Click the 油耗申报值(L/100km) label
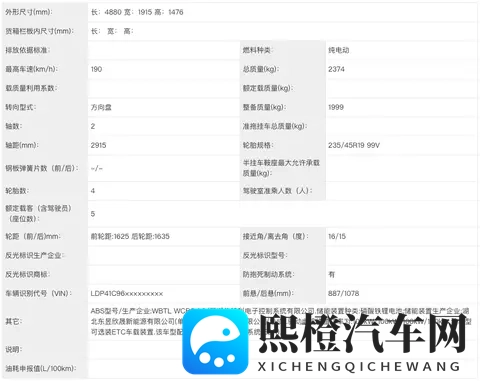The width and height of the screenshot is (480, 381). point(41,369)
